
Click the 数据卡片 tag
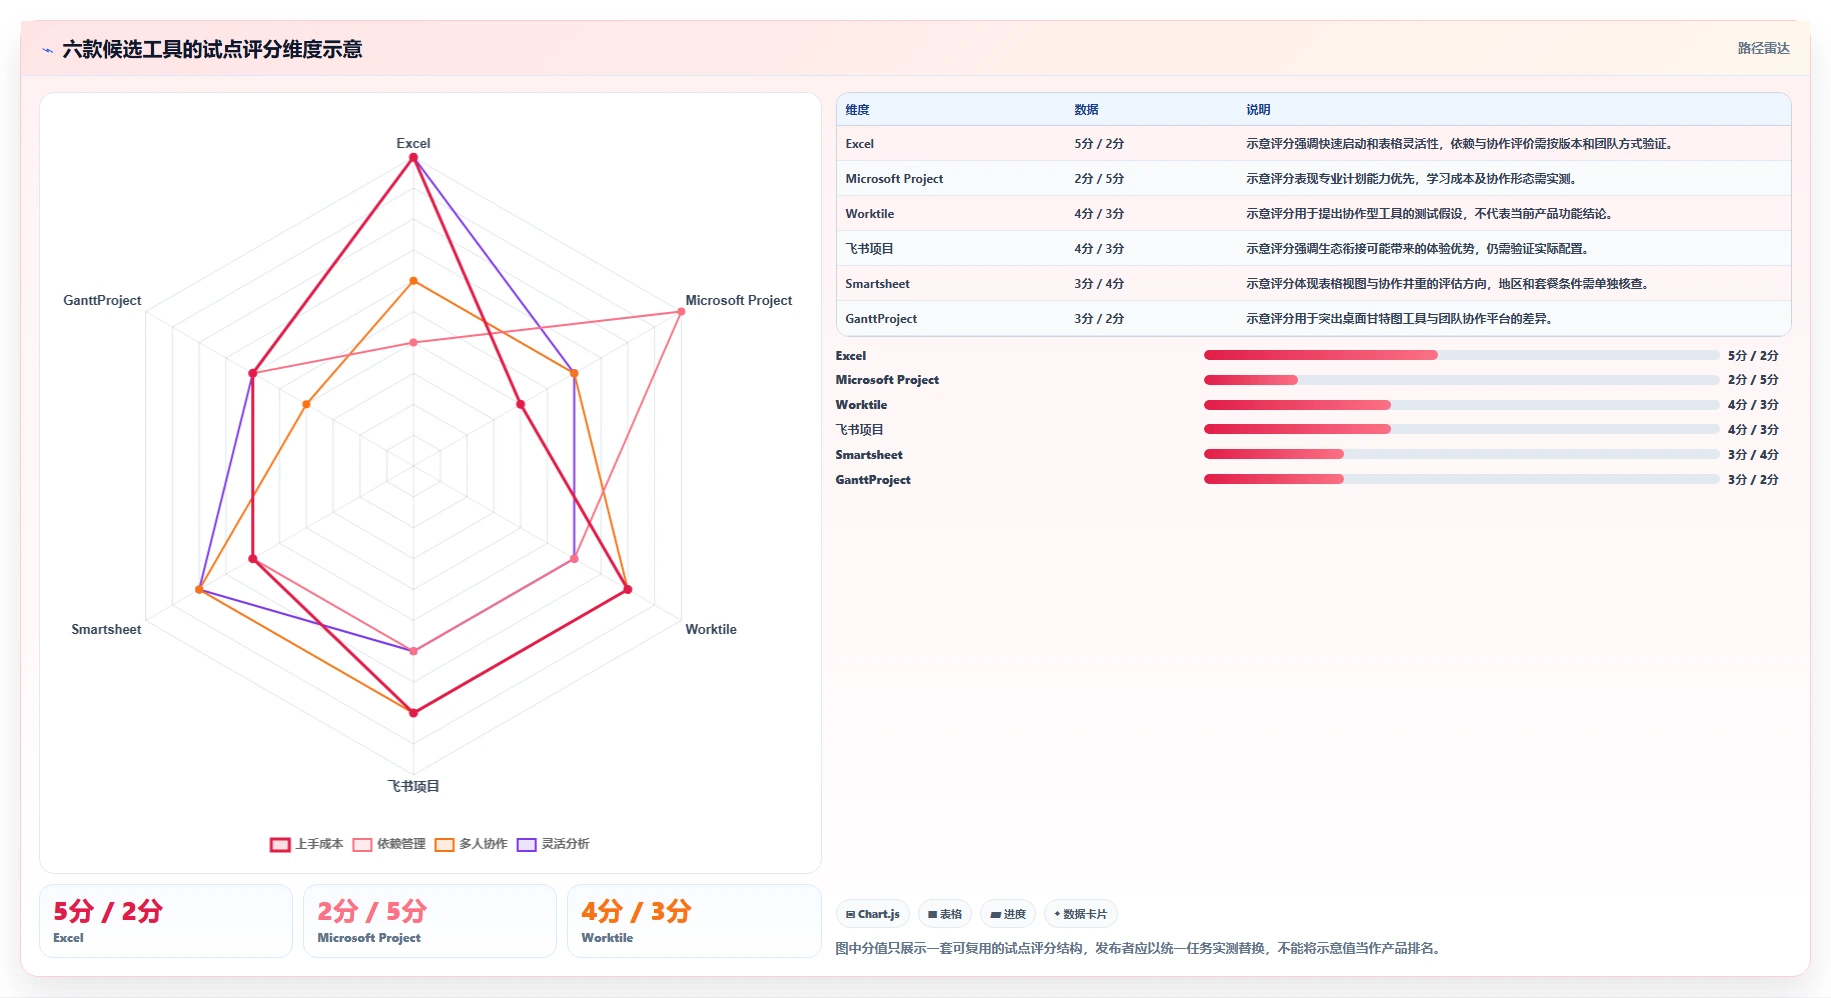(x=1081, y=914)
